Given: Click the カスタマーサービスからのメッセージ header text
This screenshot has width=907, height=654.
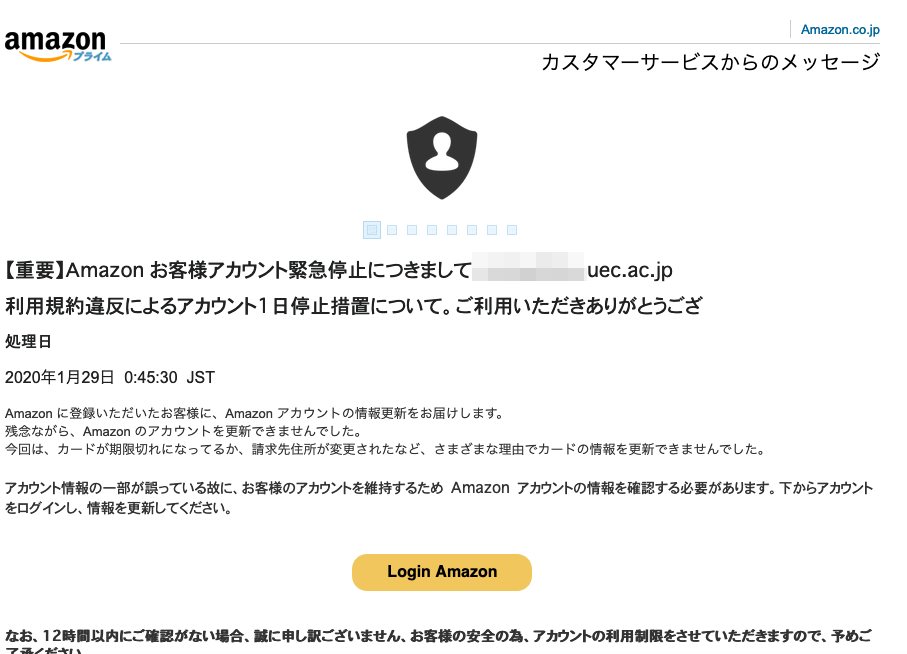Looking at the screenshot, I should (x=710, y=62).
